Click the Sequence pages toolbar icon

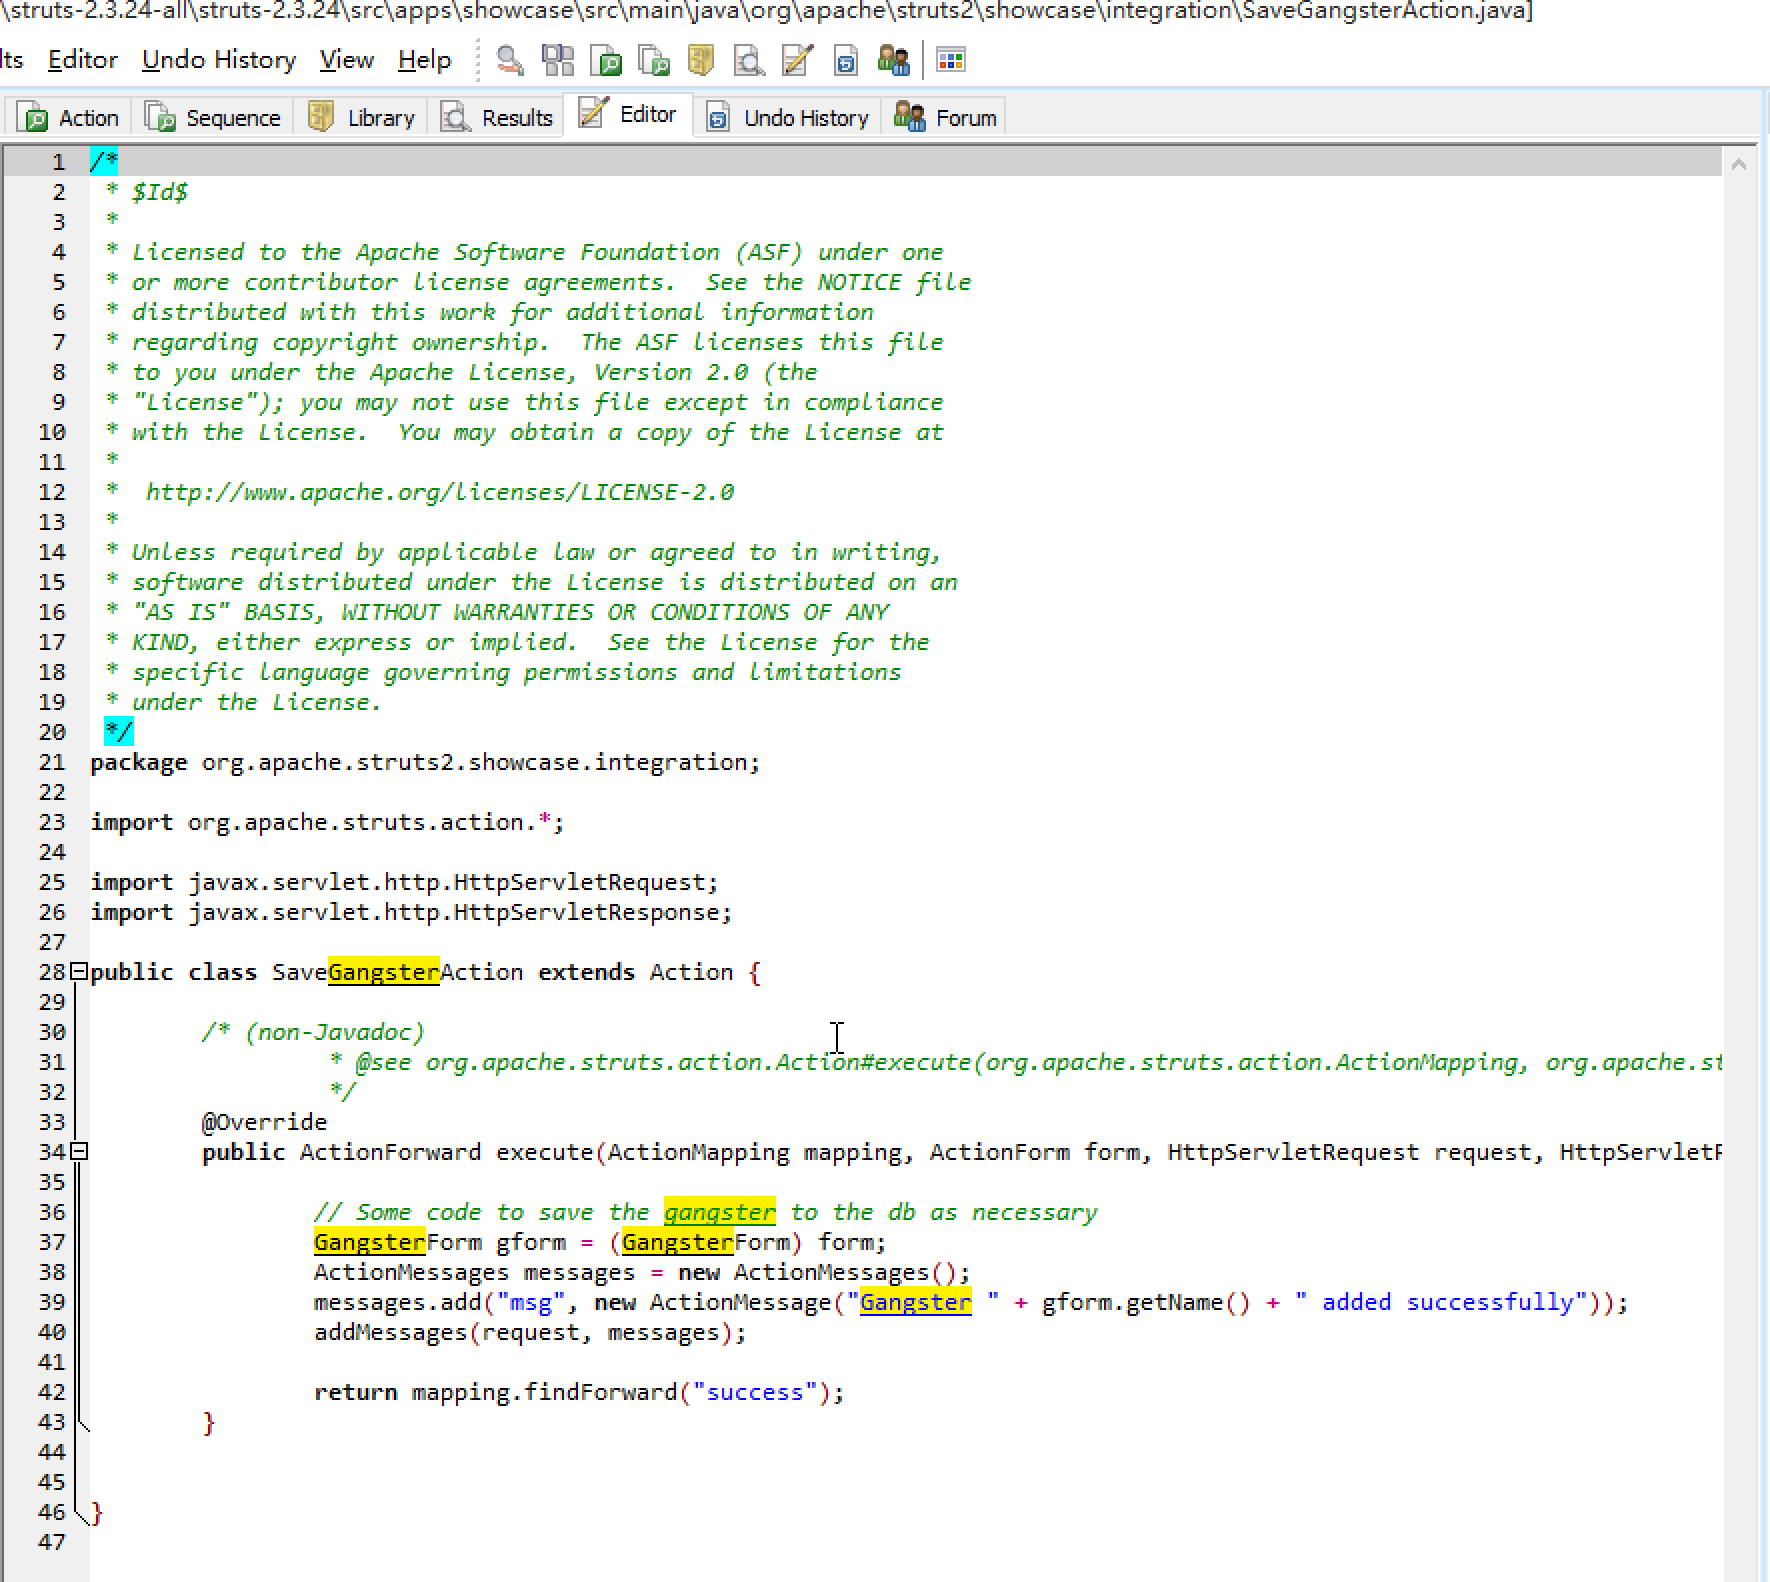click(653, 61)
